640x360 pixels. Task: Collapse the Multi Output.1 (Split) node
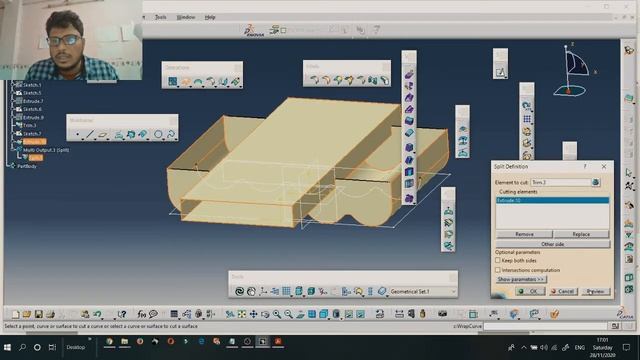click(x=13, y=150)
